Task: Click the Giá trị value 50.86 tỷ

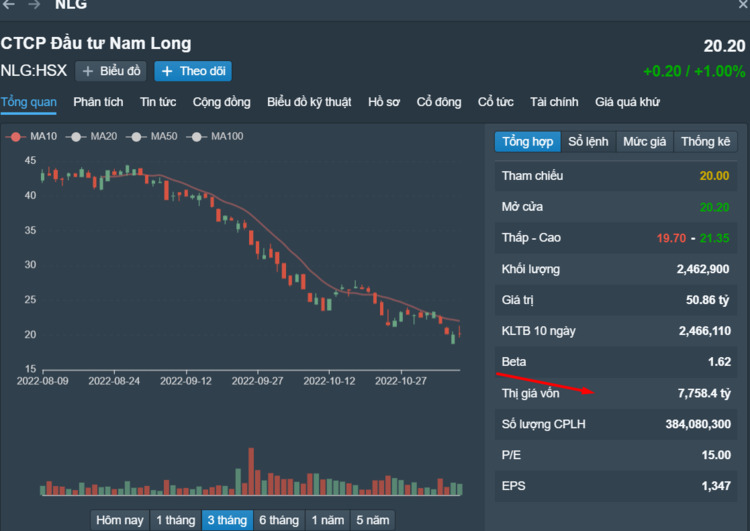Action: [x=707, y=300]
